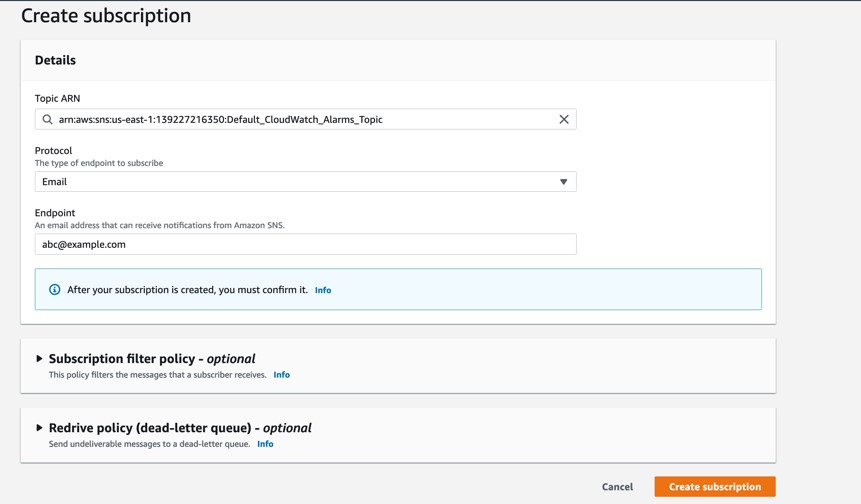
Task: Open Info link for dead-letter queue description
Action: (x=265, y=444)
